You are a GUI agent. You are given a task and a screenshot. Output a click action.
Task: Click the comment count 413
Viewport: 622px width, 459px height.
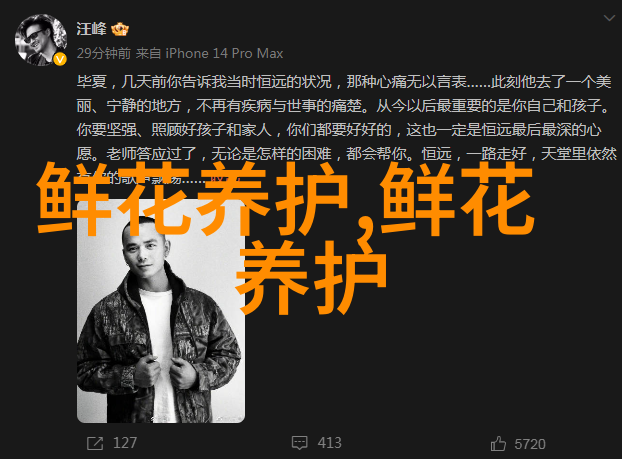(330, 443)
